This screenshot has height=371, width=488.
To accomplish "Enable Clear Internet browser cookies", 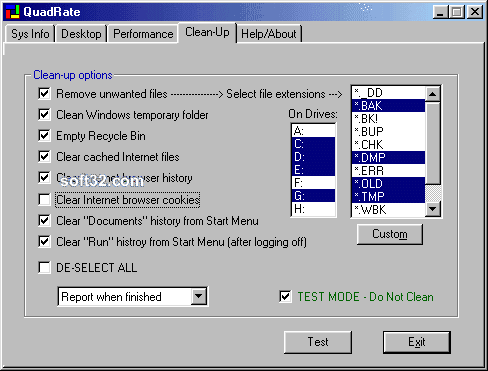I will [44, 200].
